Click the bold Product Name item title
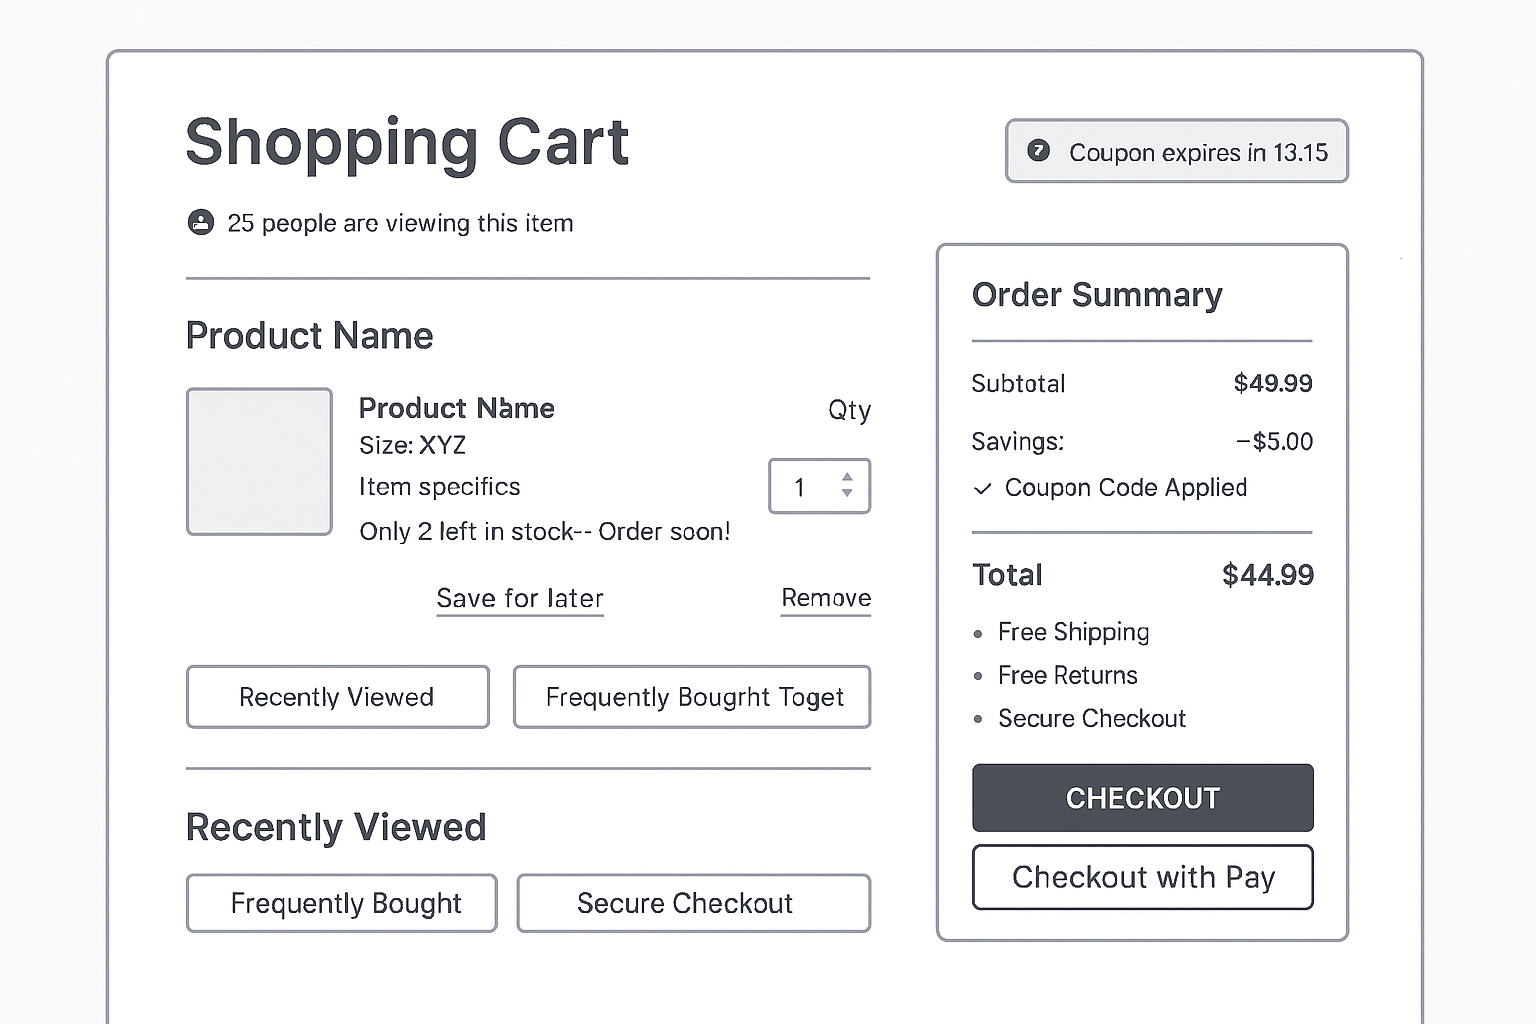 456,408
